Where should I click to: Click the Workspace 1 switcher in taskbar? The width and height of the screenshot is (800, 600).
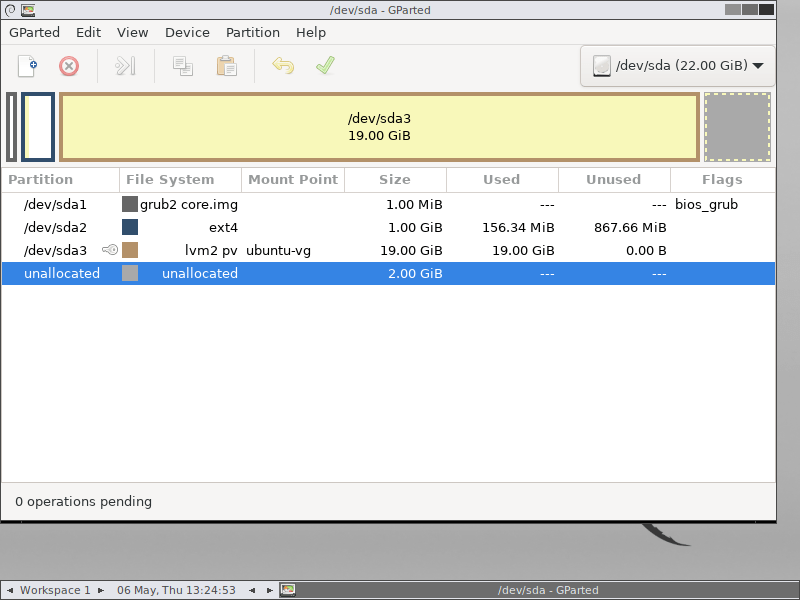click(x=55, y=590)
